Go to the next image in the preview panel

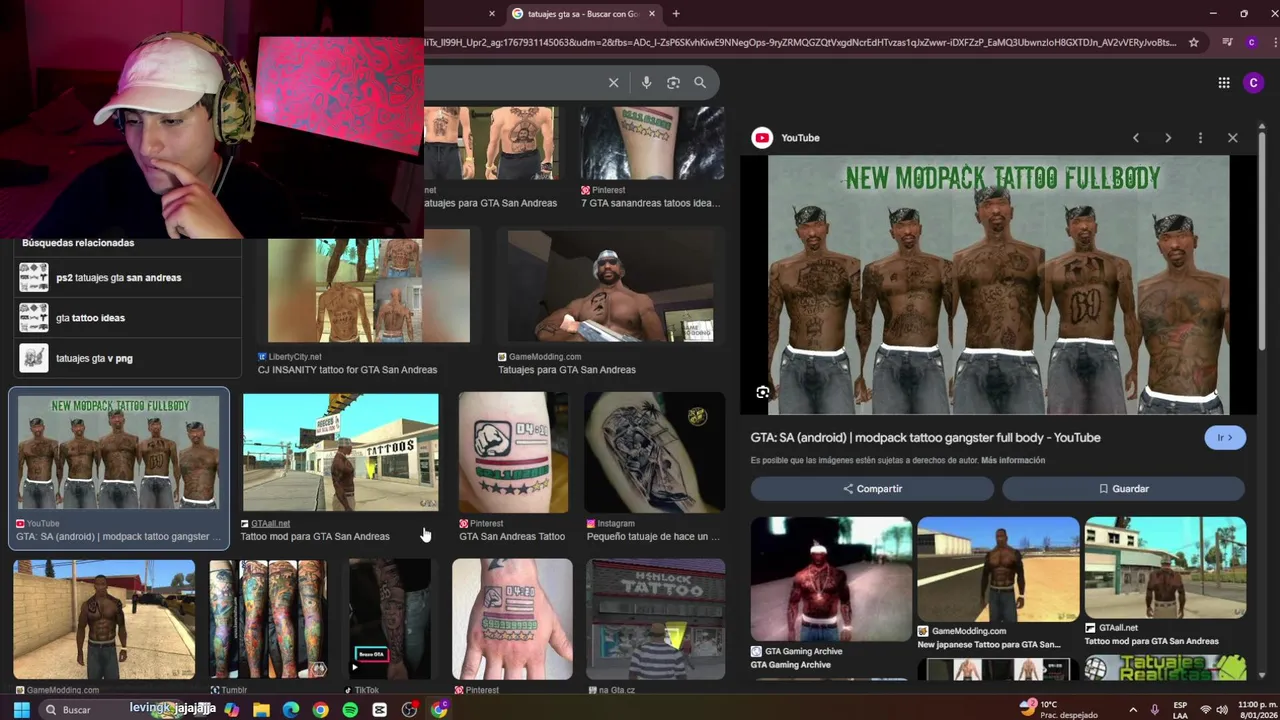1168,138
